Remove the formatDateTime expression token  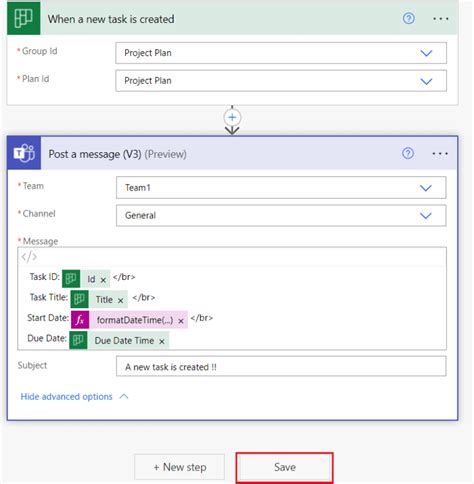(x=181, y=321)
